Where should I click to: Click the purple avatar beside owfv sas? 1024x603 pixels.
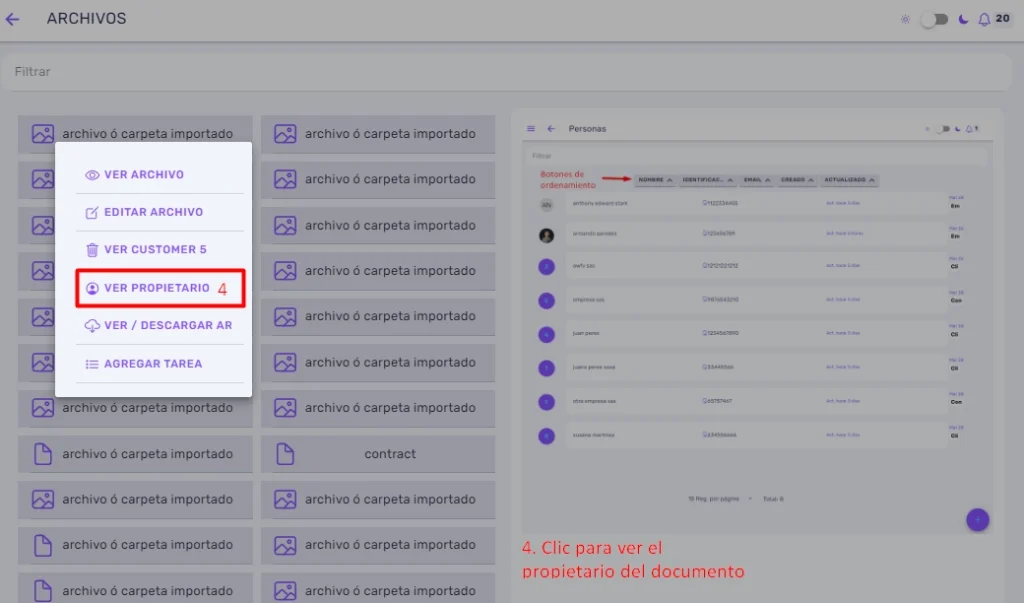547,267
